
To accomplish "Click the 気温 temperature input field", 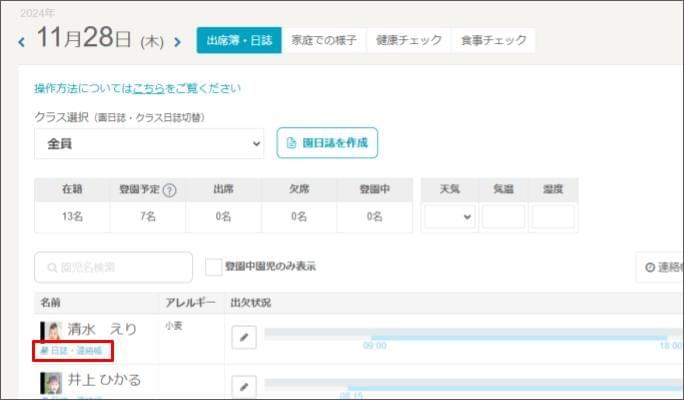I will click(x=503, y=216).
